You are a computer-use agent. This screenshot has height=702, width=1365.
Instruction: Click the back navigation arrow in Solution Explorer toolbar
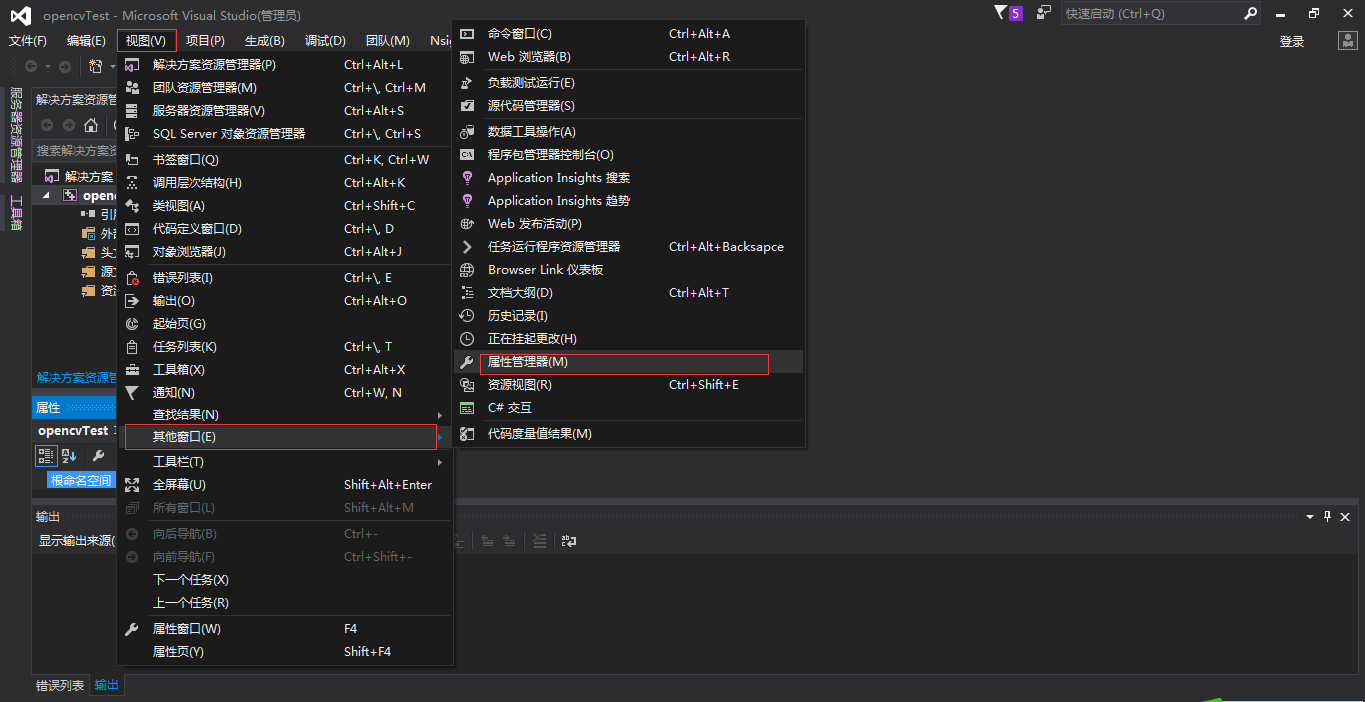click(46, 125)
